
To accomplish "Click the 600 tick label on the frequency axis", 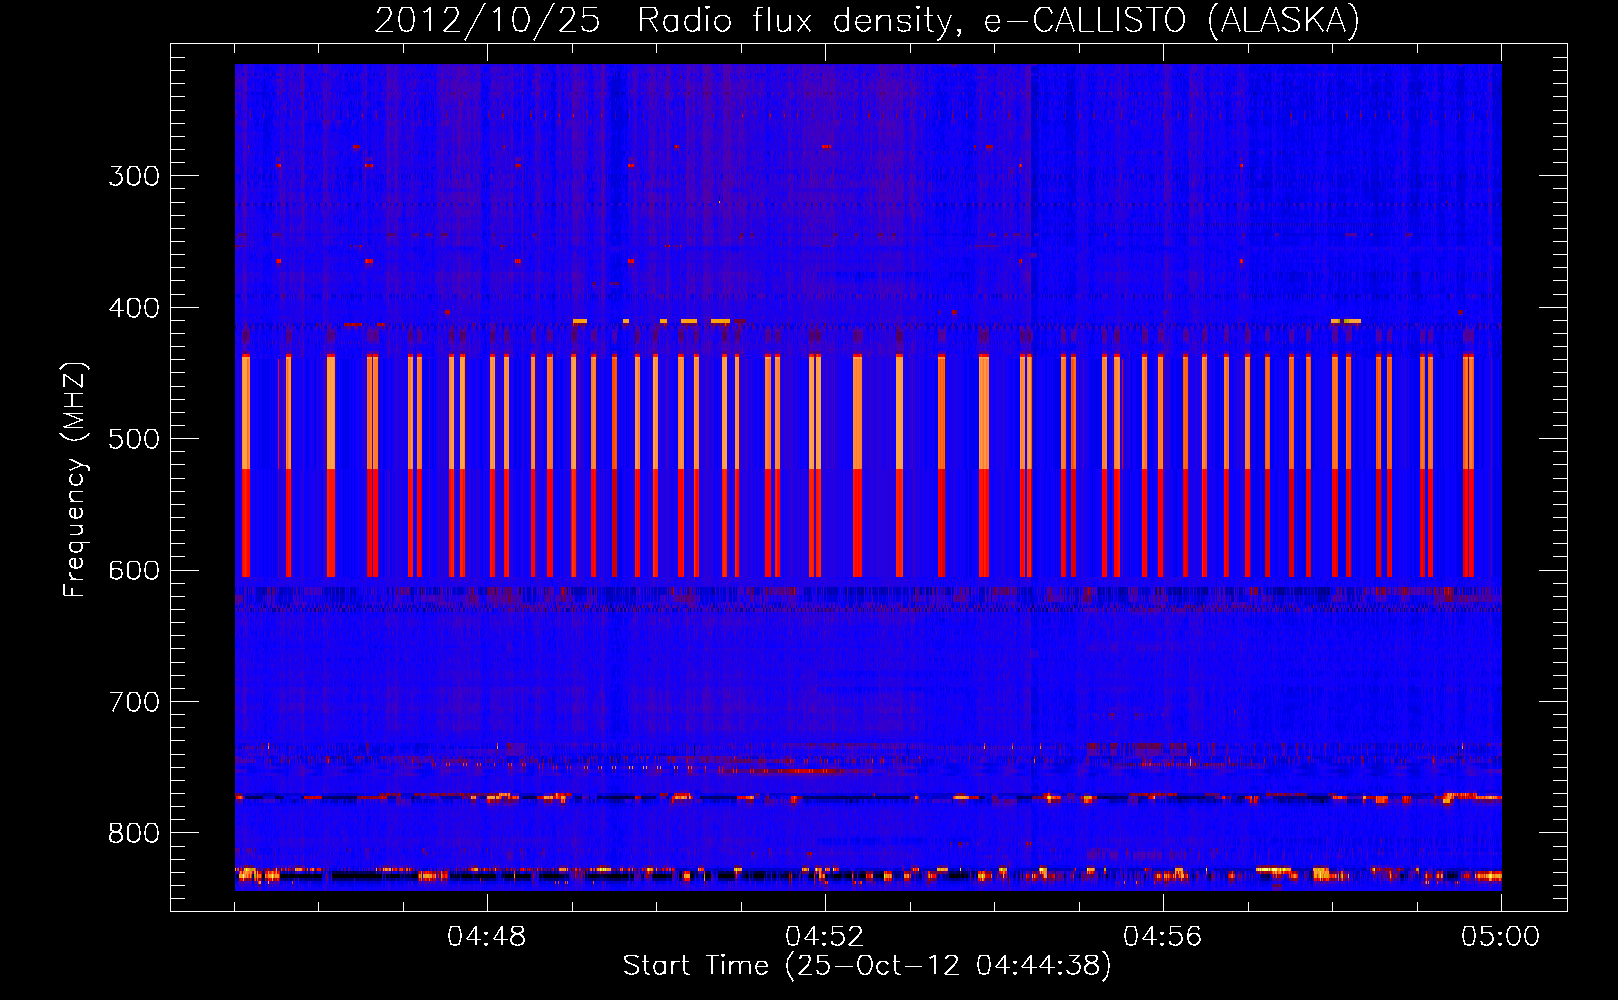I will (134, 571).
